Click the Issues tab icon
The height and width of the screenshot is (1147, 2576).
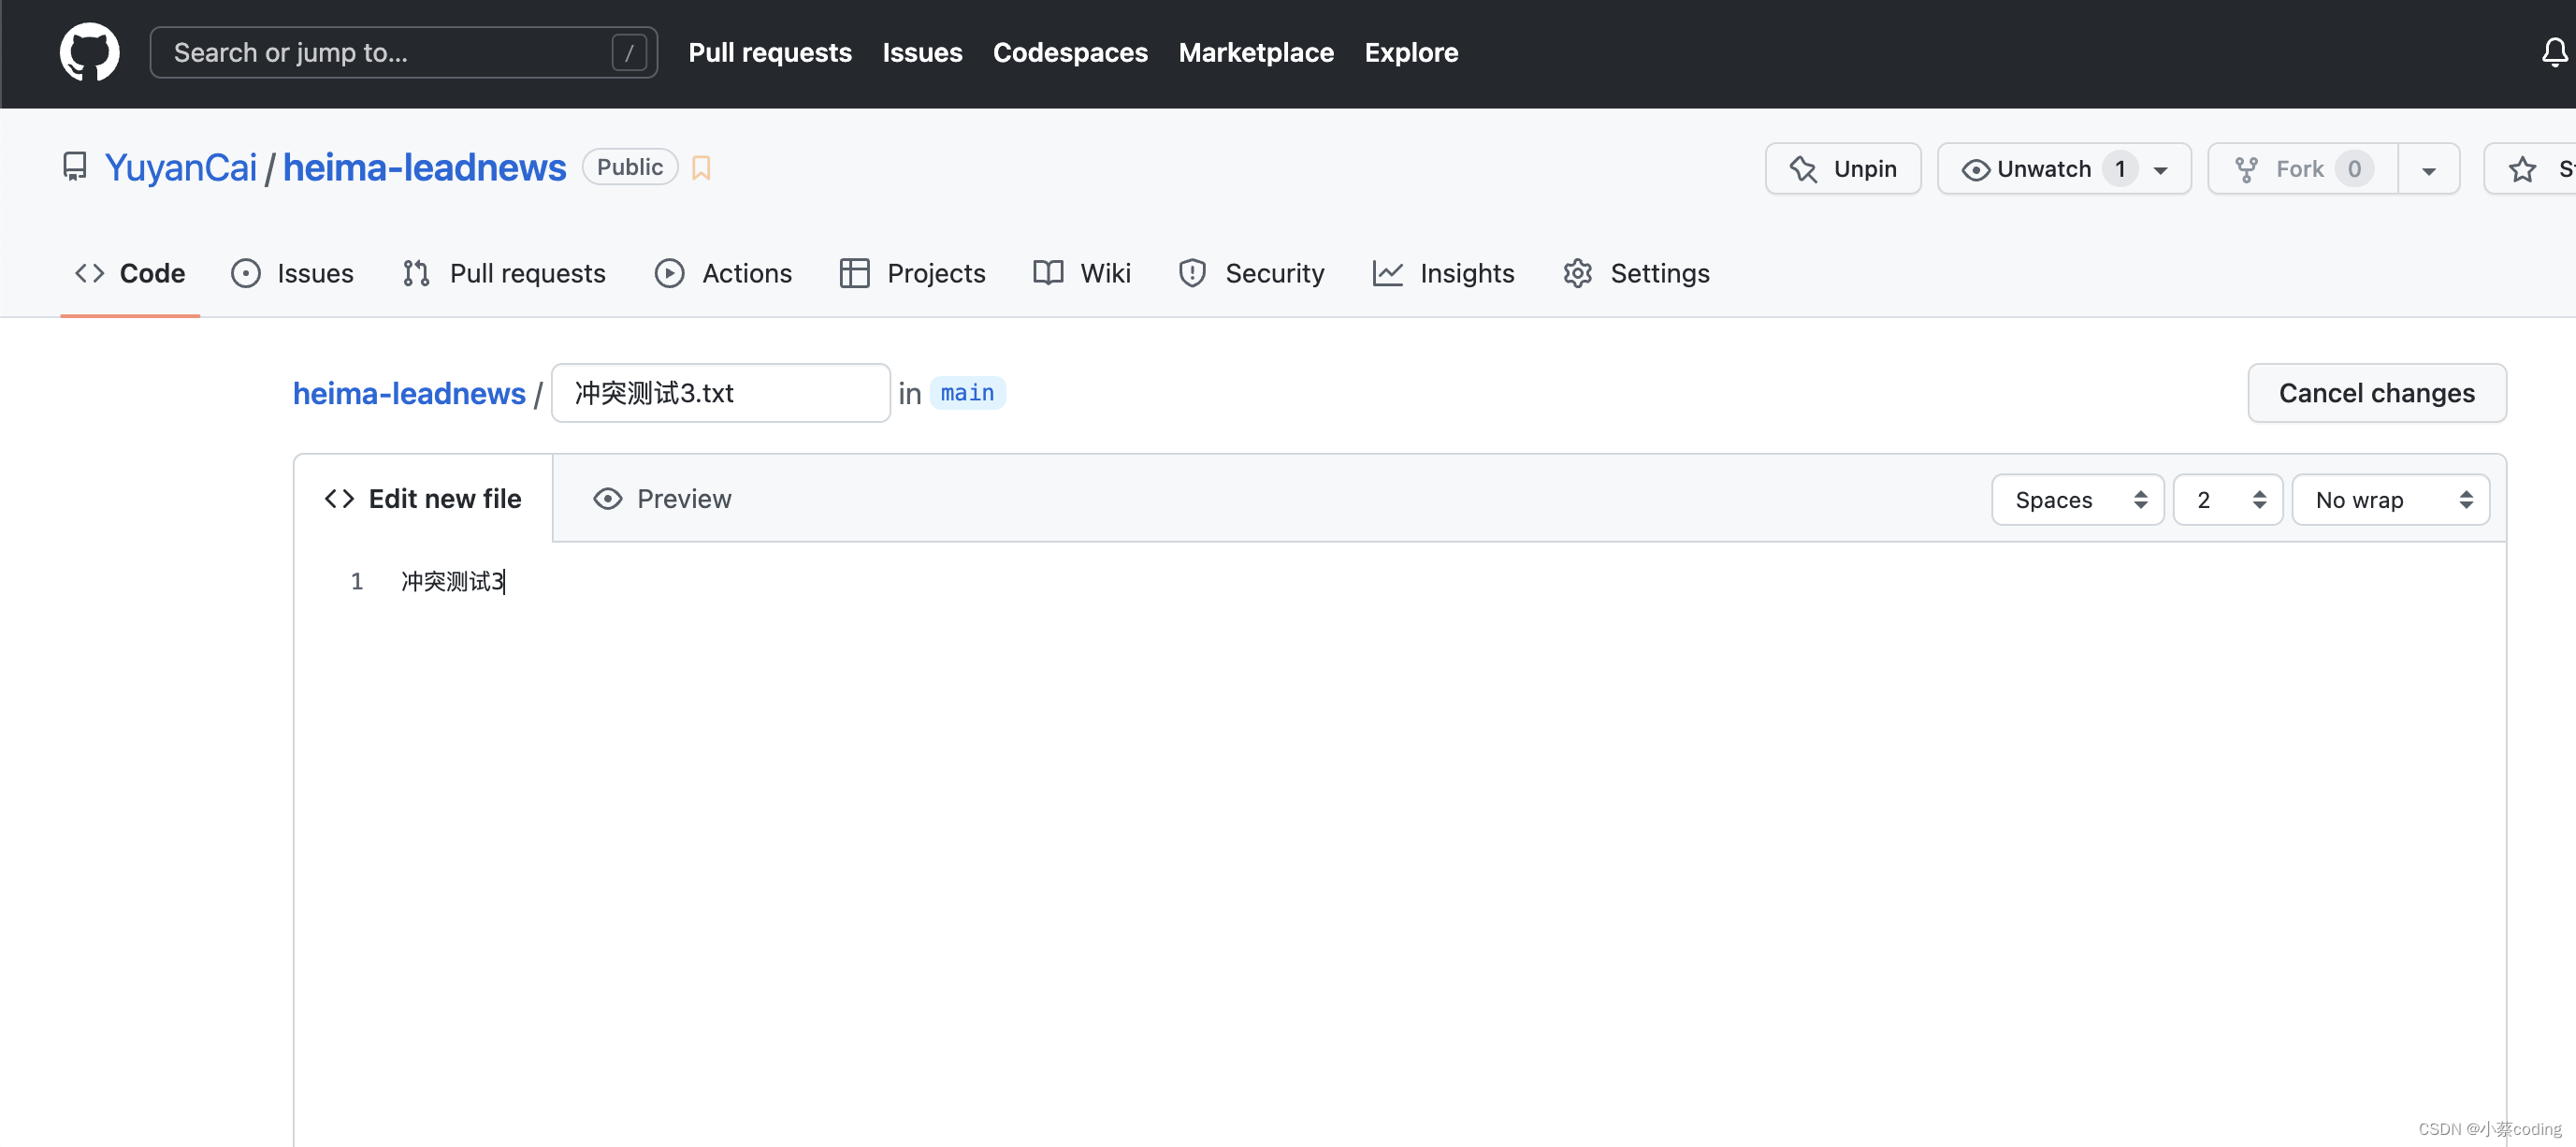248,271
